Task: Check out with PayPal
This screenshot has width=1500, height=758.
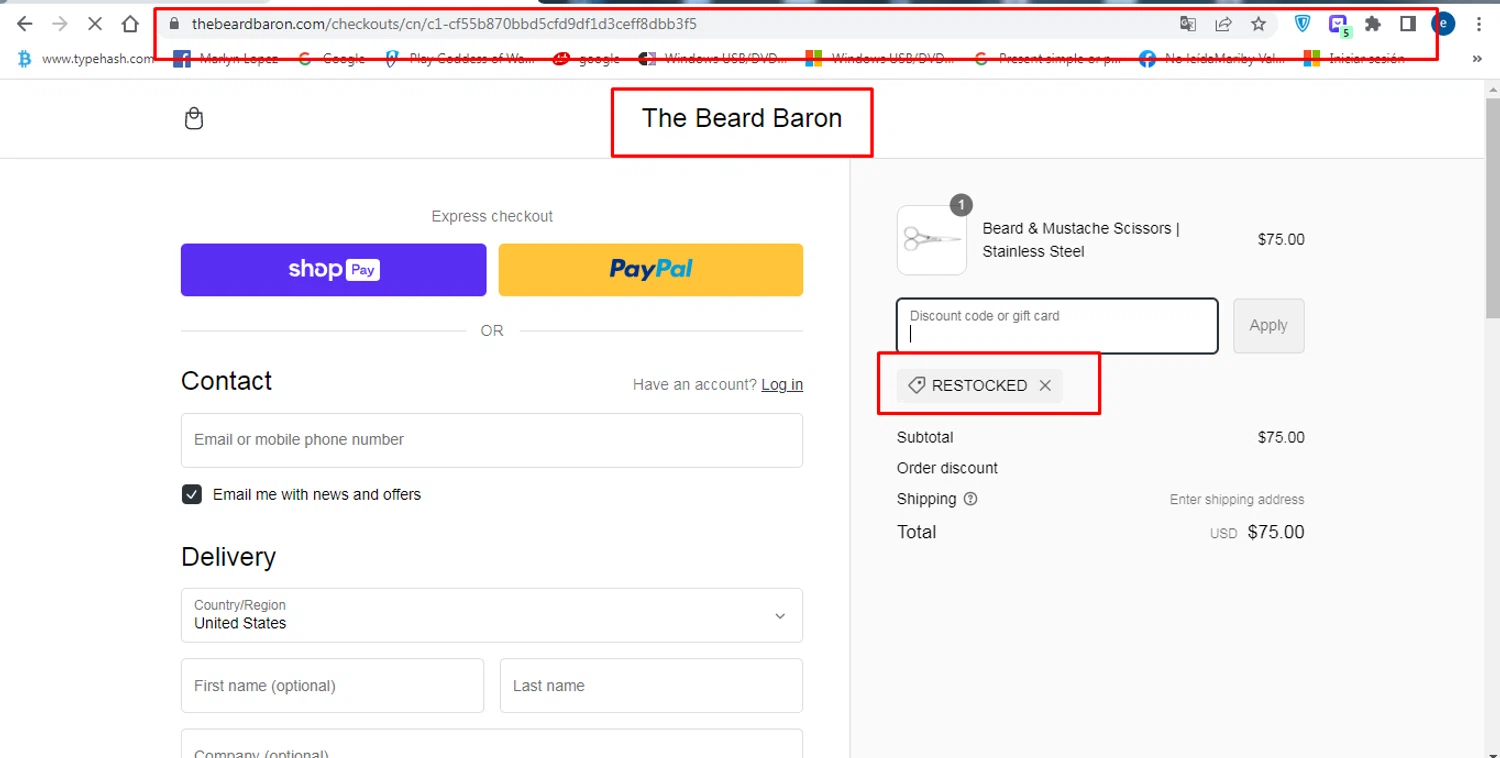Action: 651,270
